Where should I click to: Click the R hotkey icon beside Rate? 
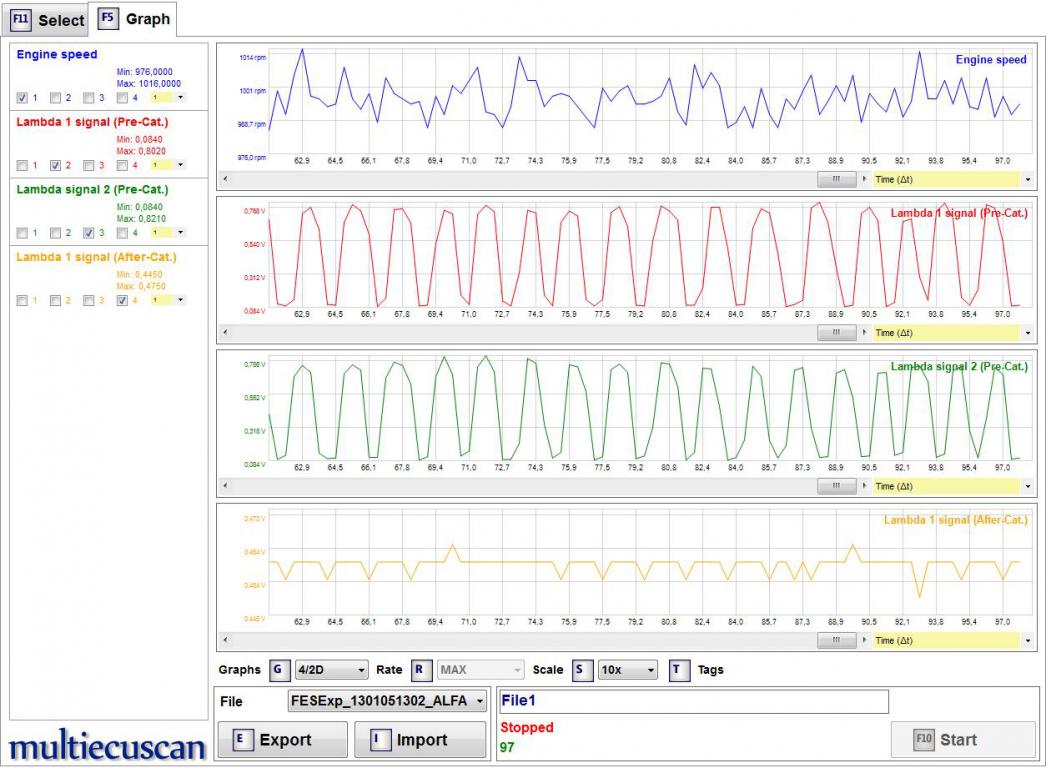(421, 670)
